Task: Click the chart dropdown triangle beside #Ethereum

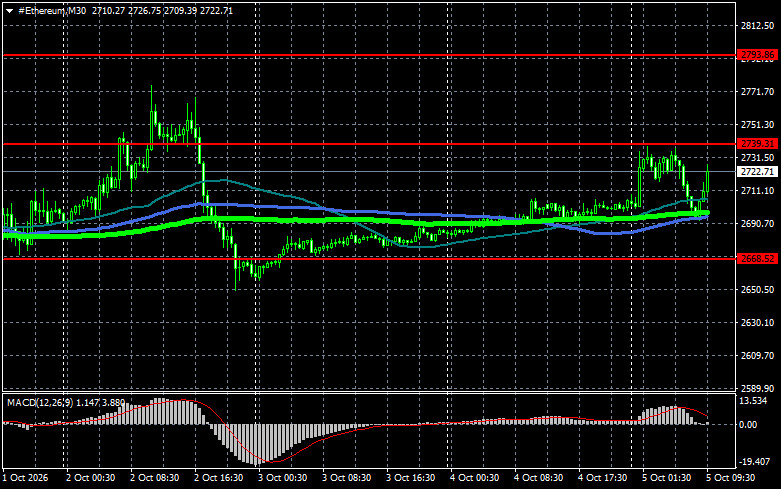Action: coord(9,11)
